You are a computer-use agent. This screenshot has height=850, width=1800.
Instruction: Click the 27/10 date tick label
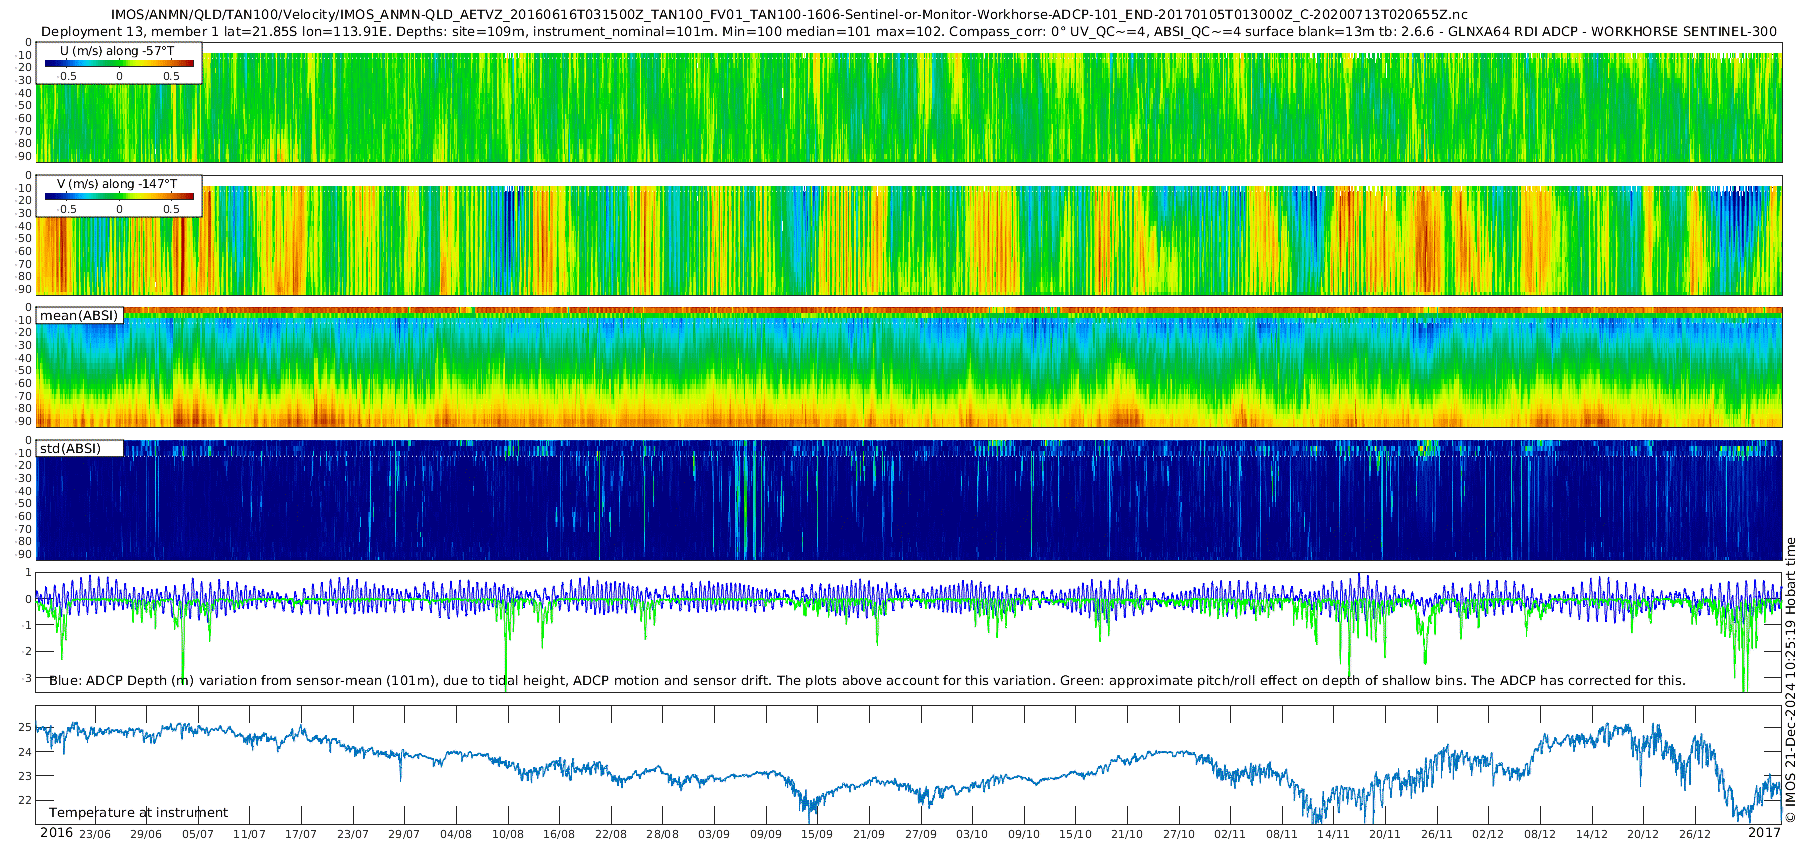(1179, 834)
